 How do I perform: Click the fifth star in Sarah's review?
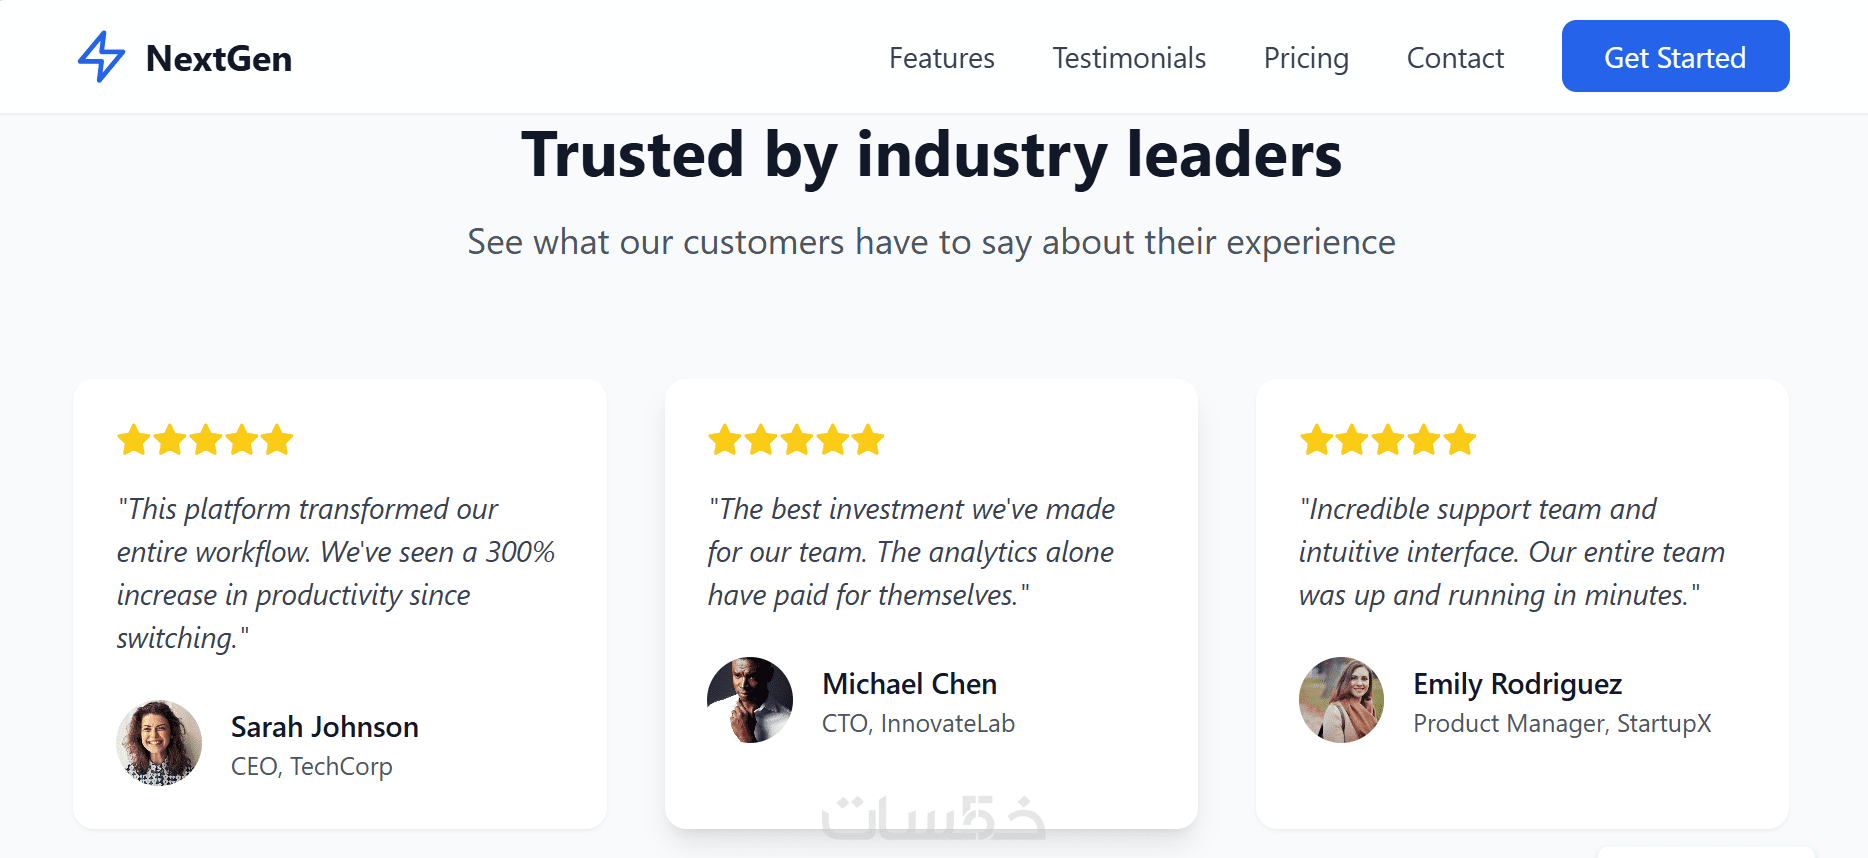pyautogui.click(x=277, y=440)
